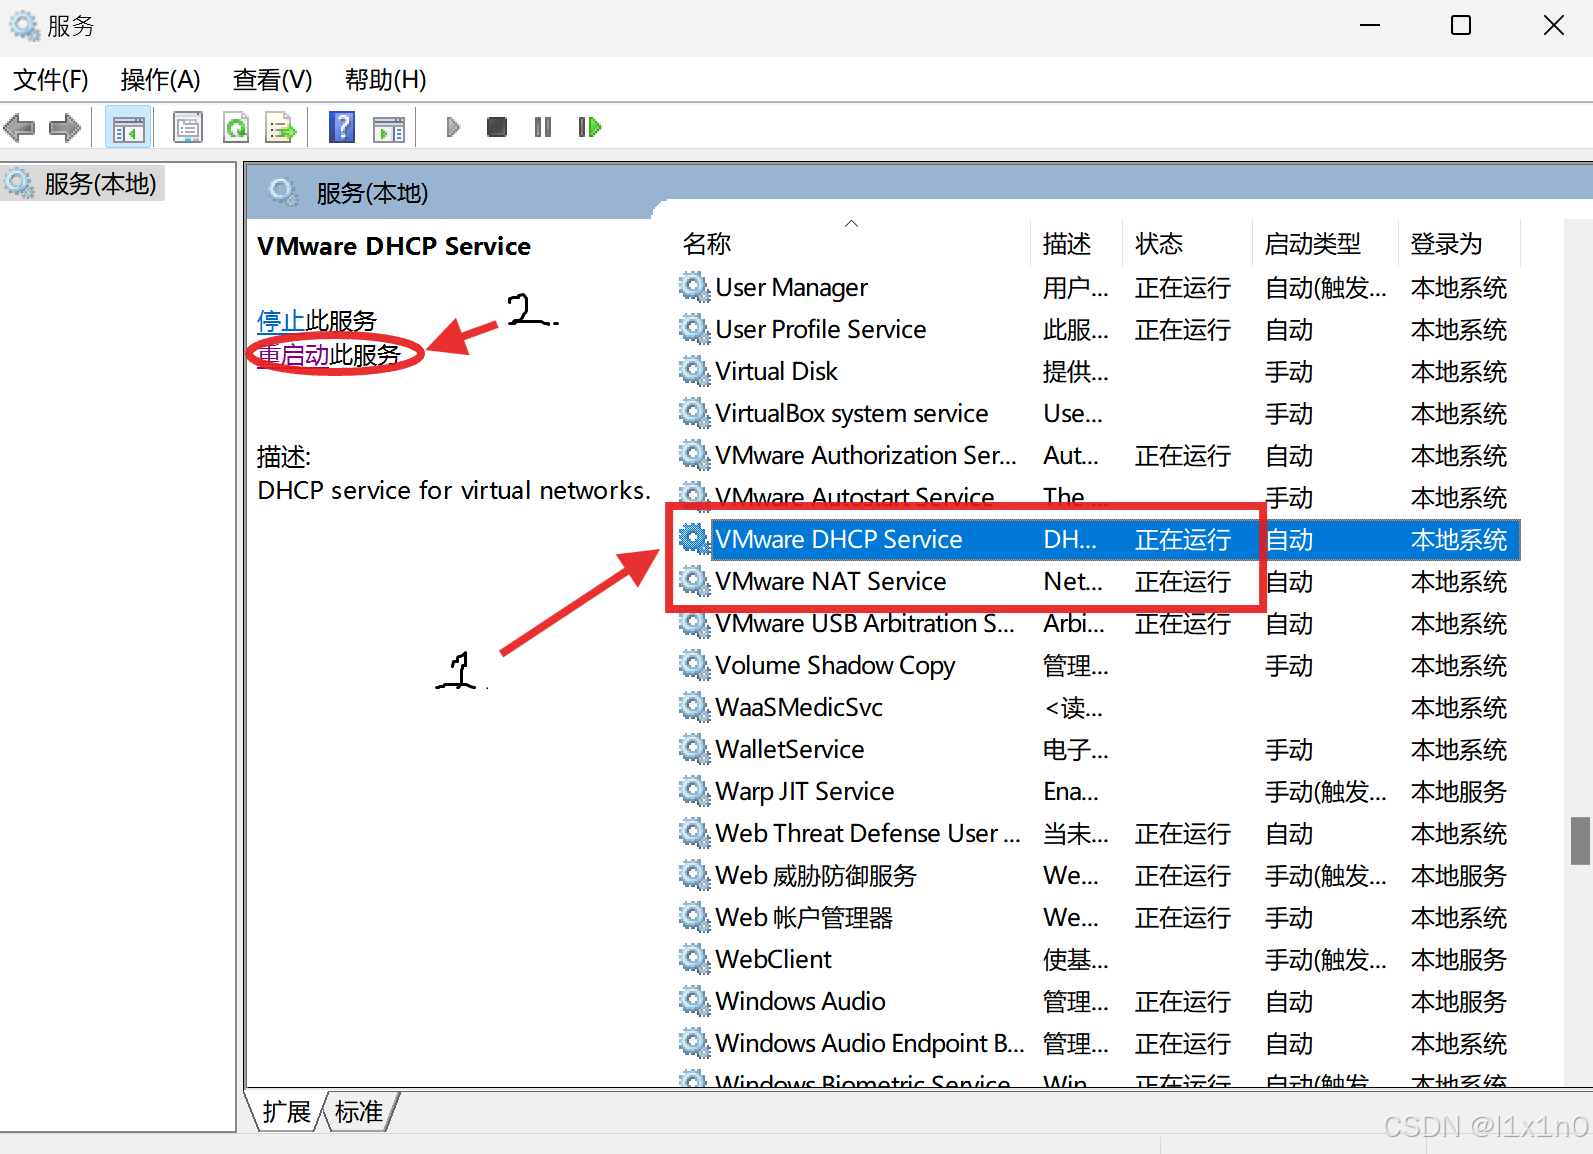Select the Windows Audio service row
This screenshot has width=1593, height=1154.
[1098, 1002]
